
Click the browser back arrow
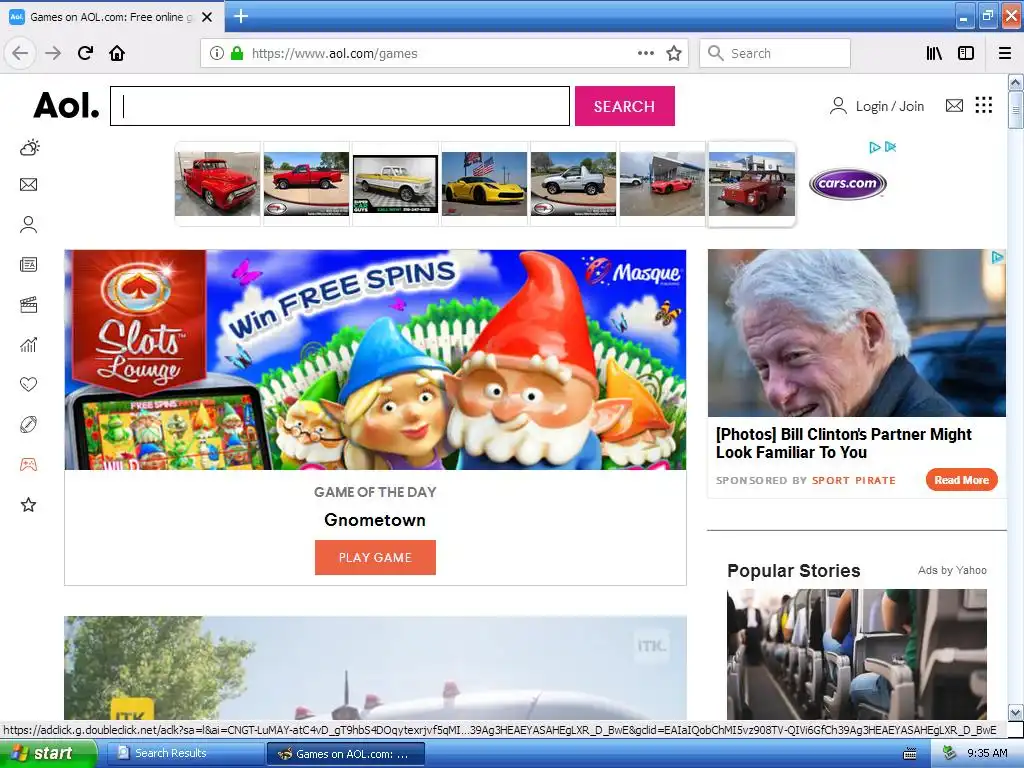[20, 53]
